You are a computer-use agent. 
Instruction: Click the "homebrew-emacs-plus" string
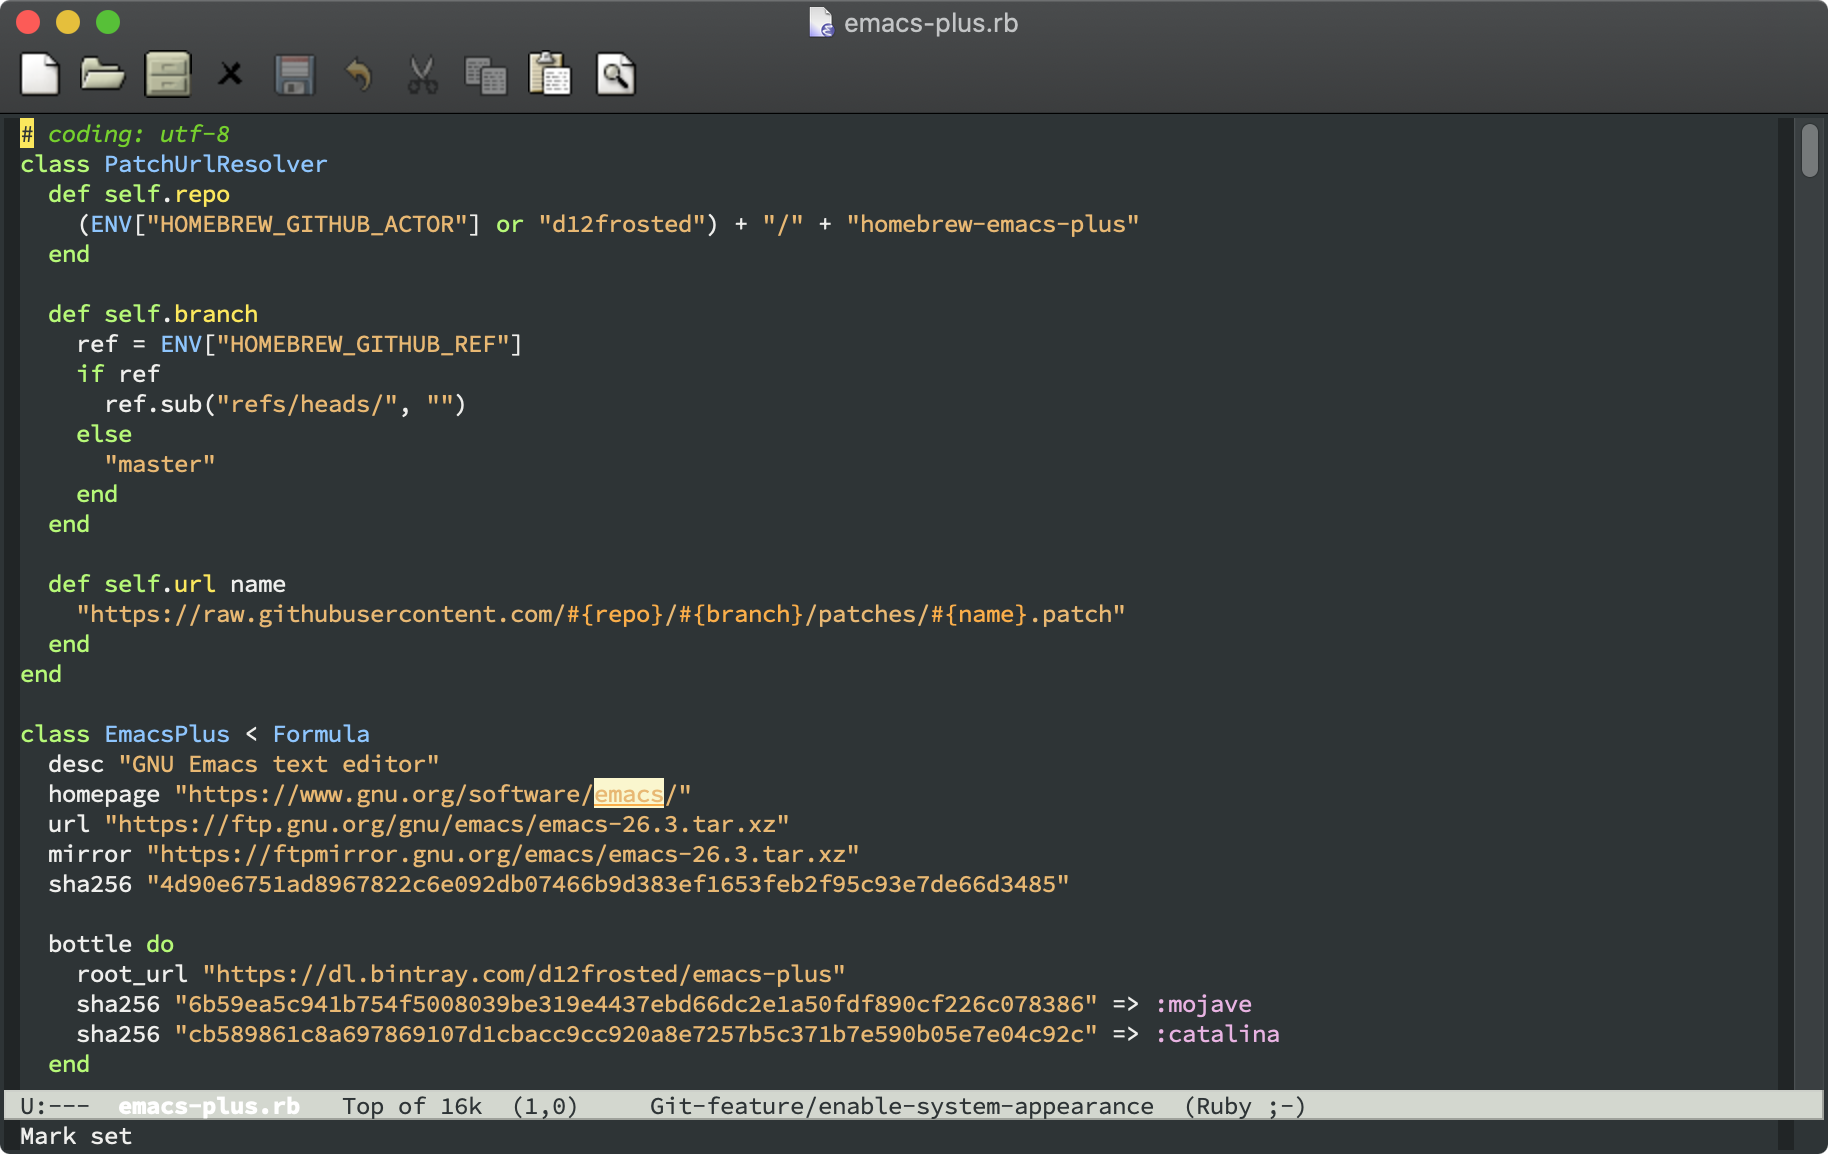click(993, 224)
